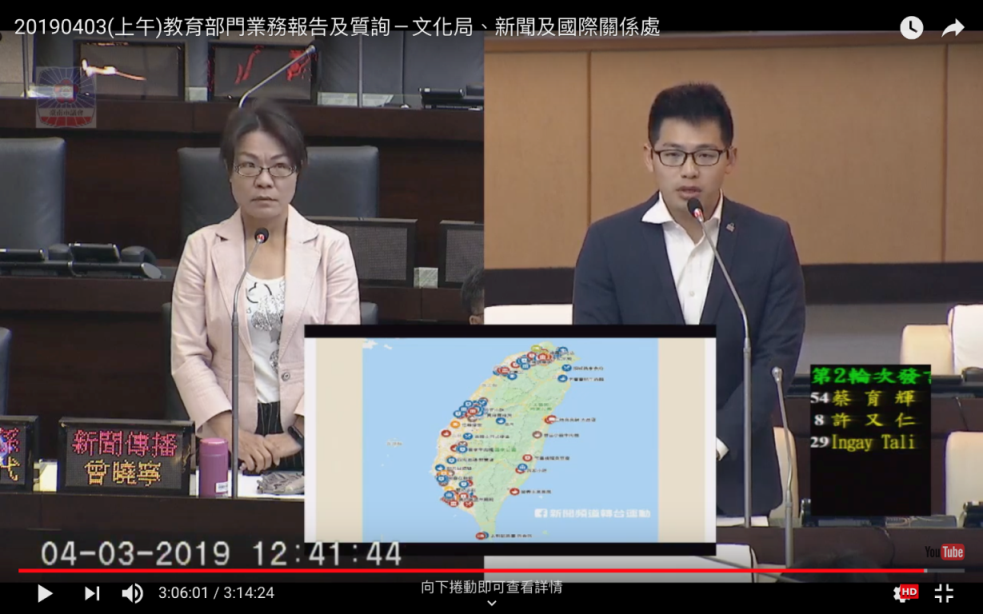983x614 pixels.
Task: Click the Watch Later menu option
Action: (911, 28)
